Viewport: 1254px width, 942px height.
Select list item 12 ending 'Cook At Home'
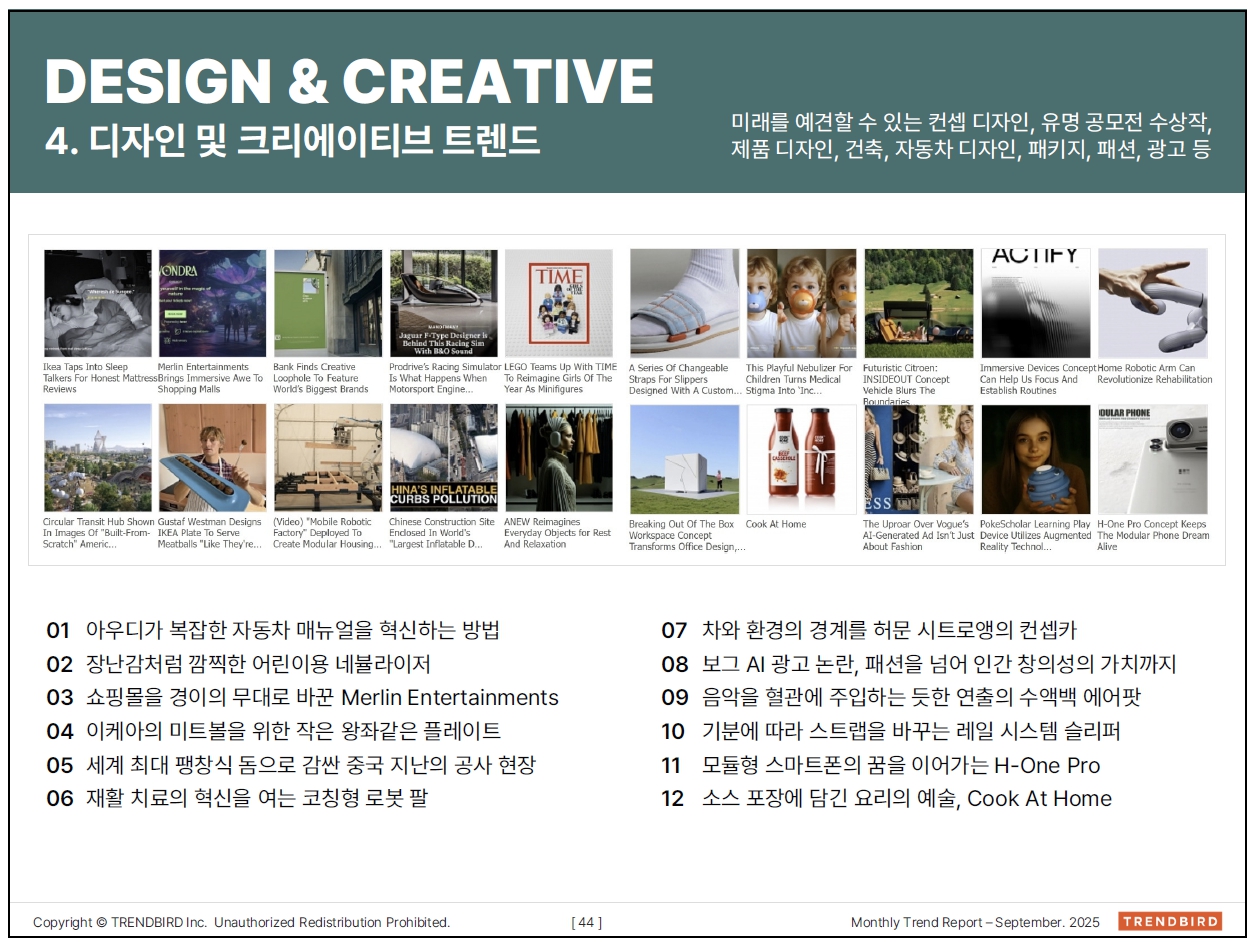[x=886, y=798]
